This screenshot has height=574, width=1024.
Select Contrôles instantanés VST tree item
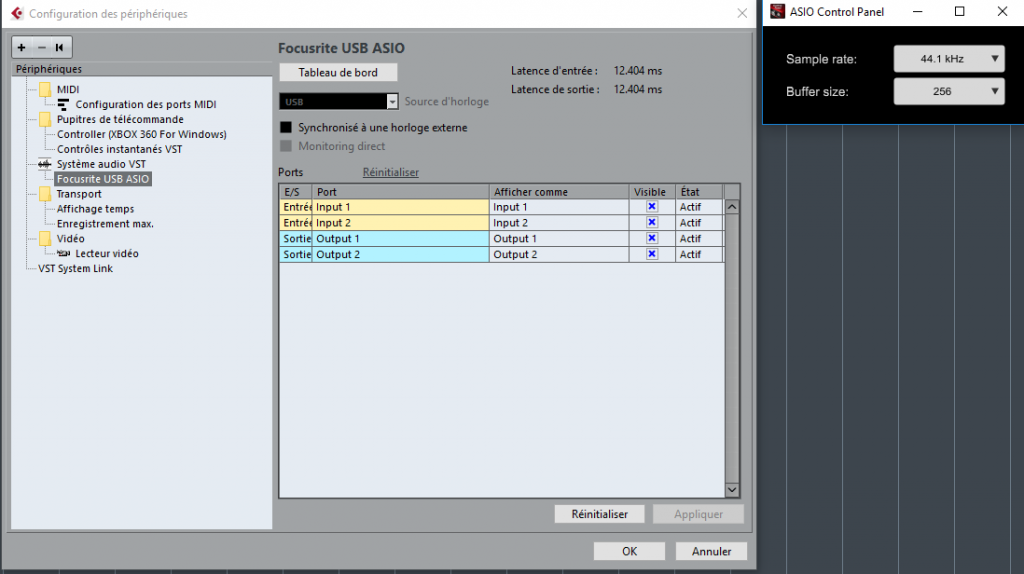tap(120, 150)
